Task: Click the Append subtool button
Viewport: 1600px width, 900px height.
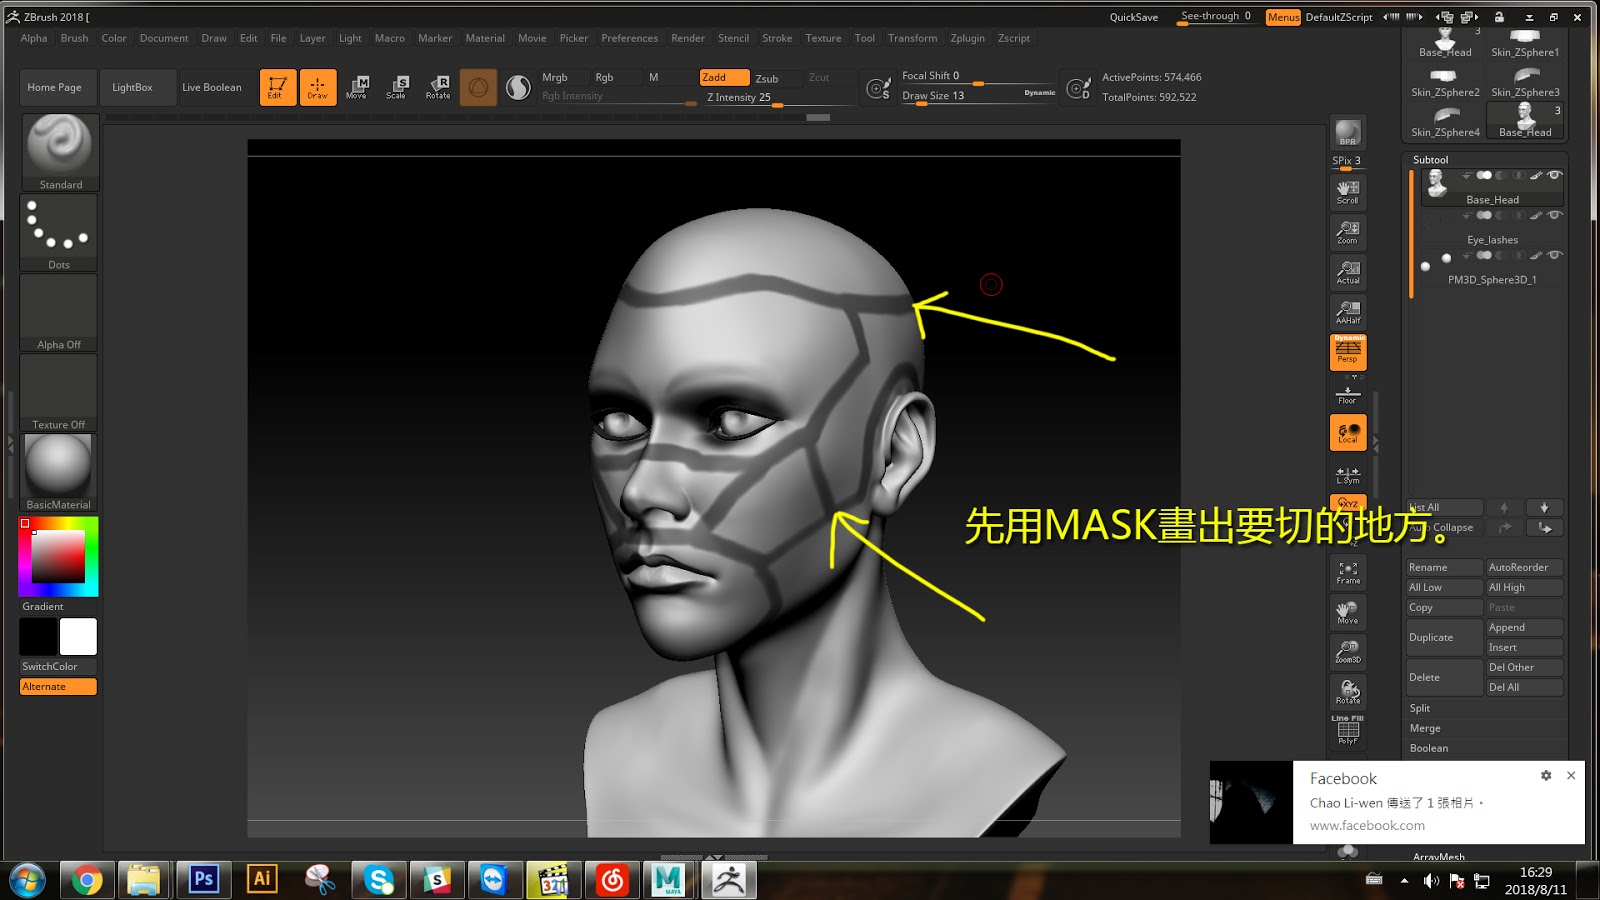Action: coord(1524,627)
